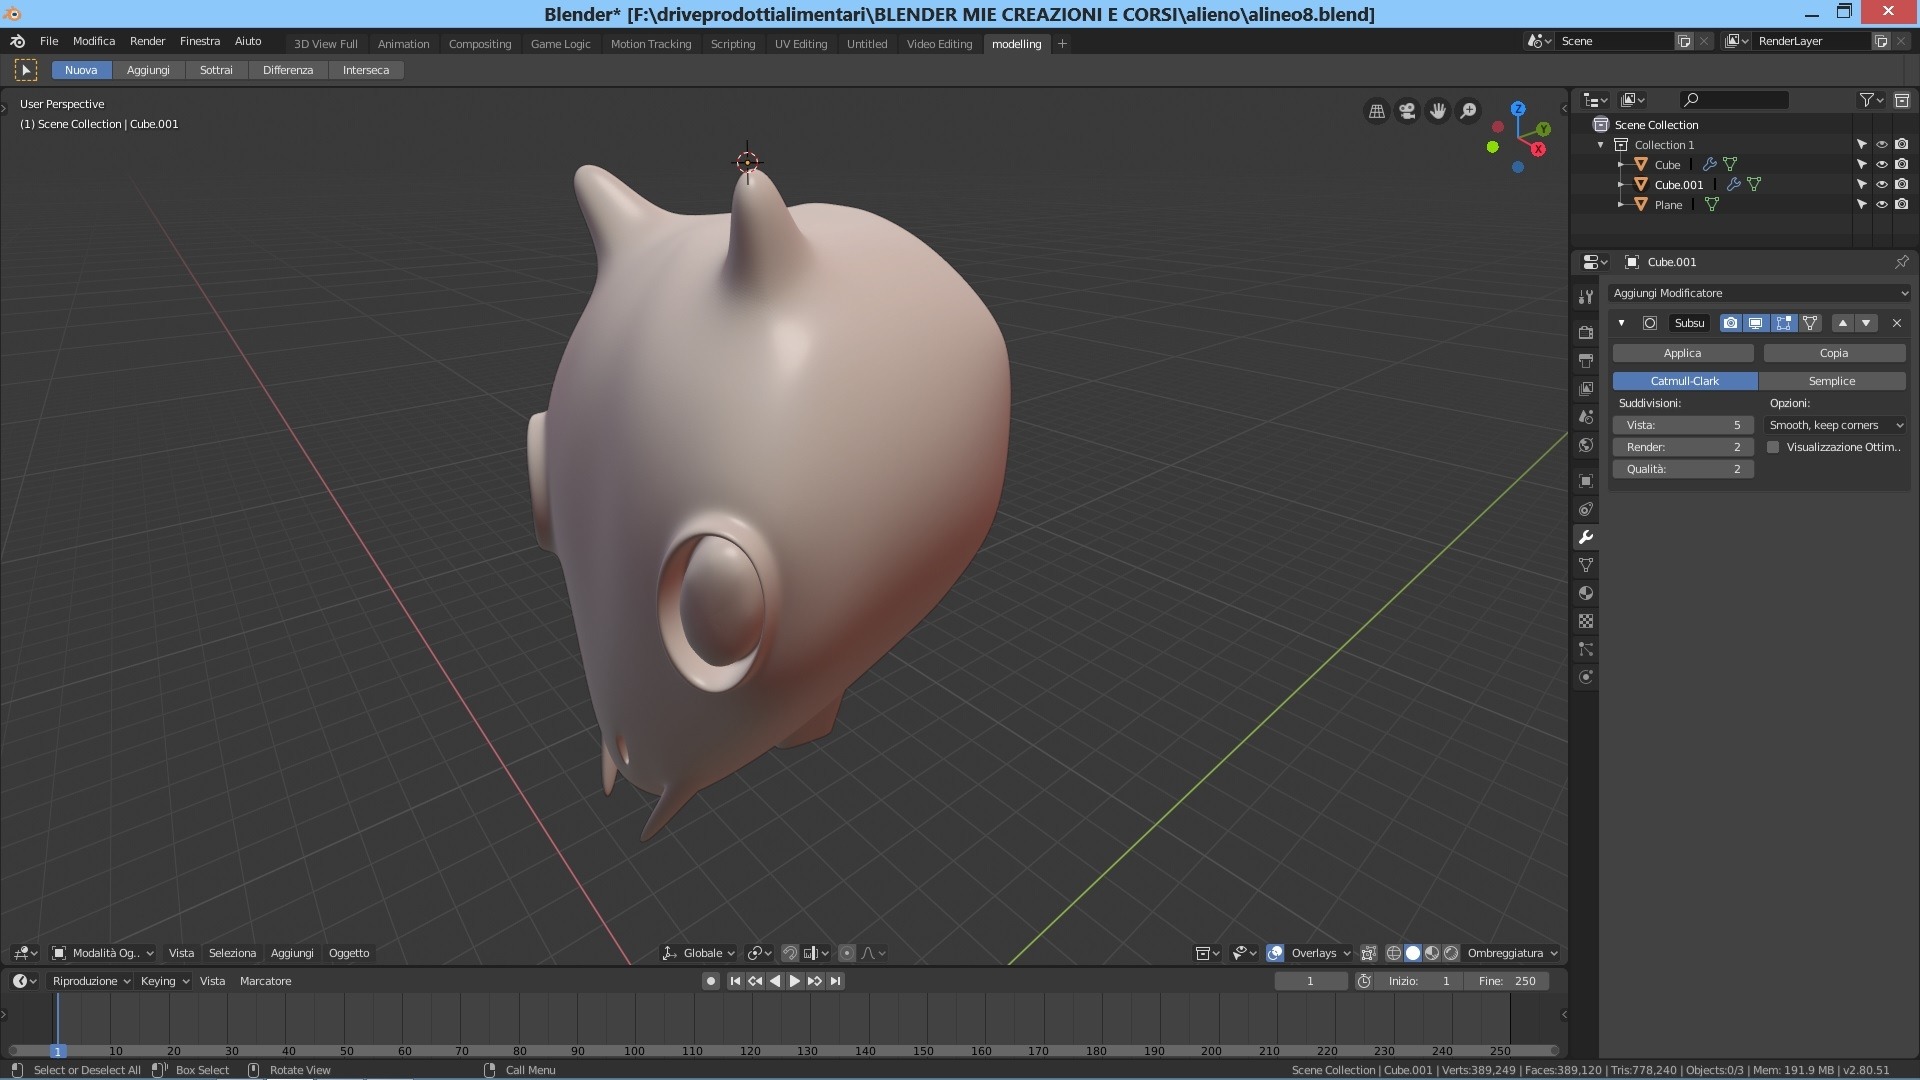
Task: Select Semplice subdivision type
Action: 1832,381
